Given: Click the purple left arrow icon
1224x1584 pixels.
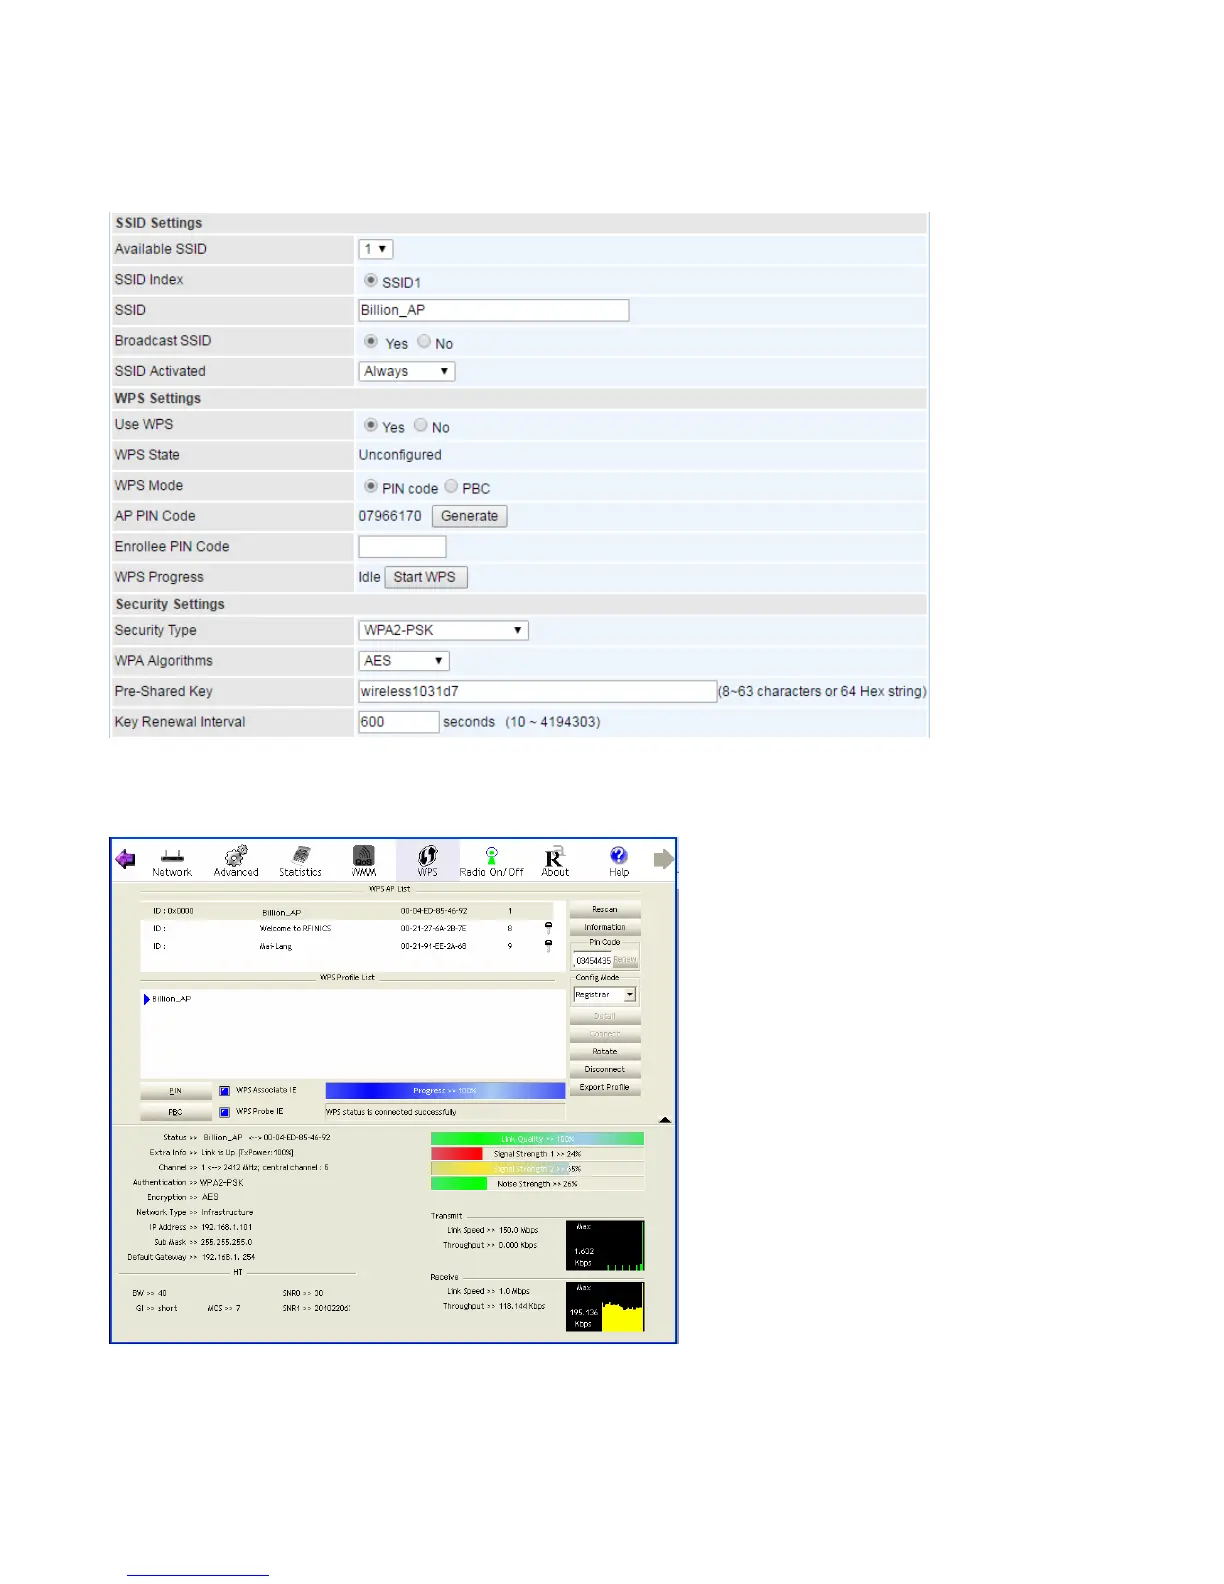Looking at the screenshot, I should (x=125, y=859).
